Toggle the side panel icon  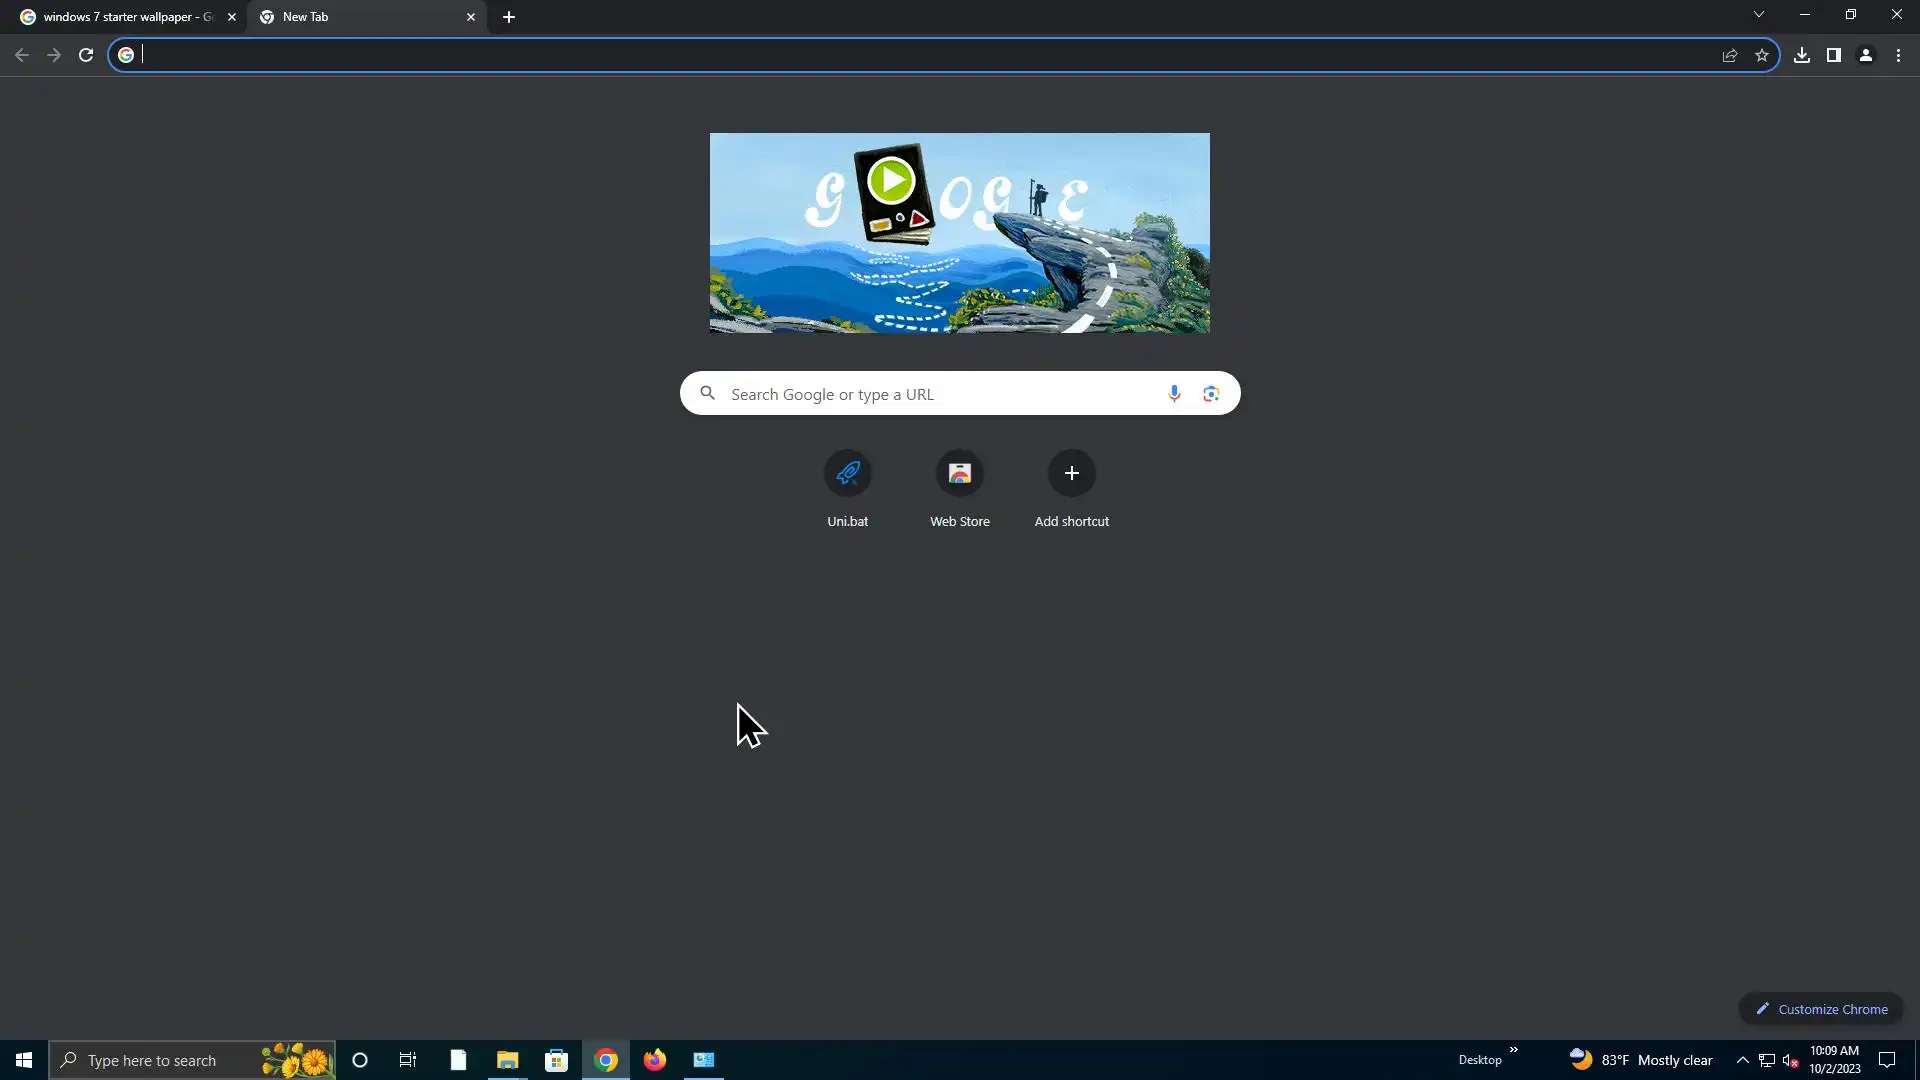tap(1834, 56)
